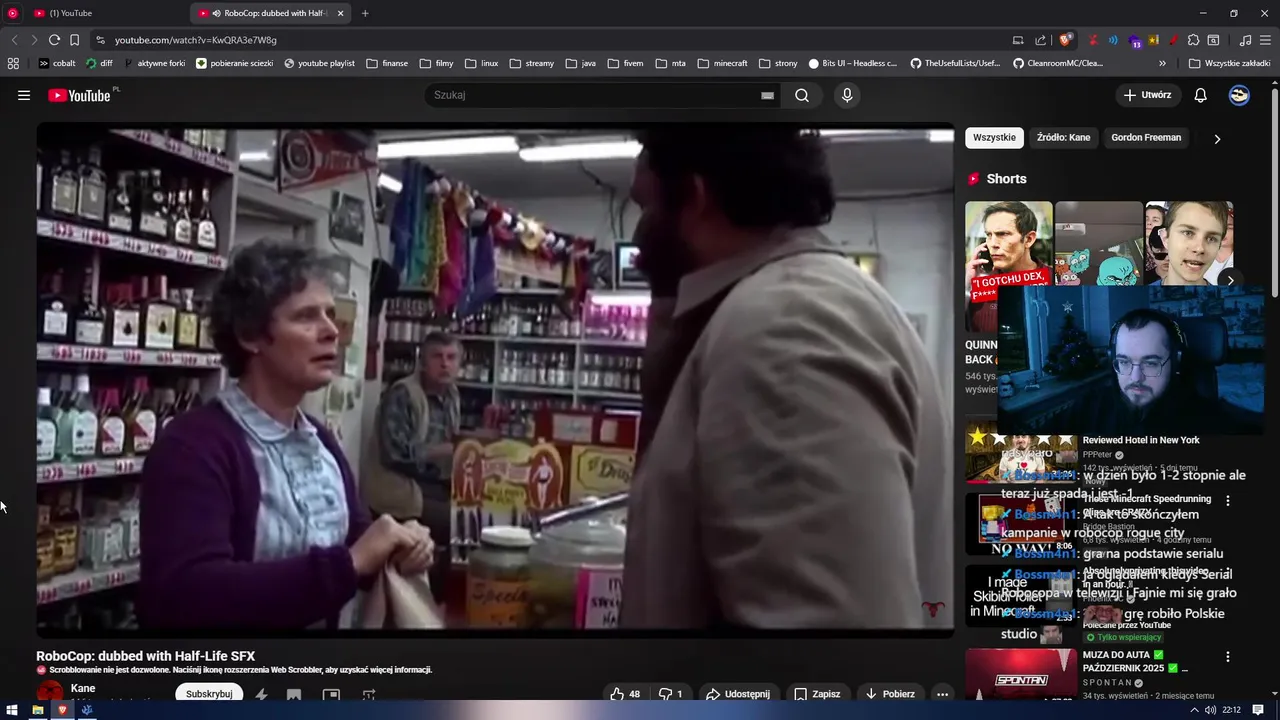Dislike the video with thumbs down

click(671, 693)
